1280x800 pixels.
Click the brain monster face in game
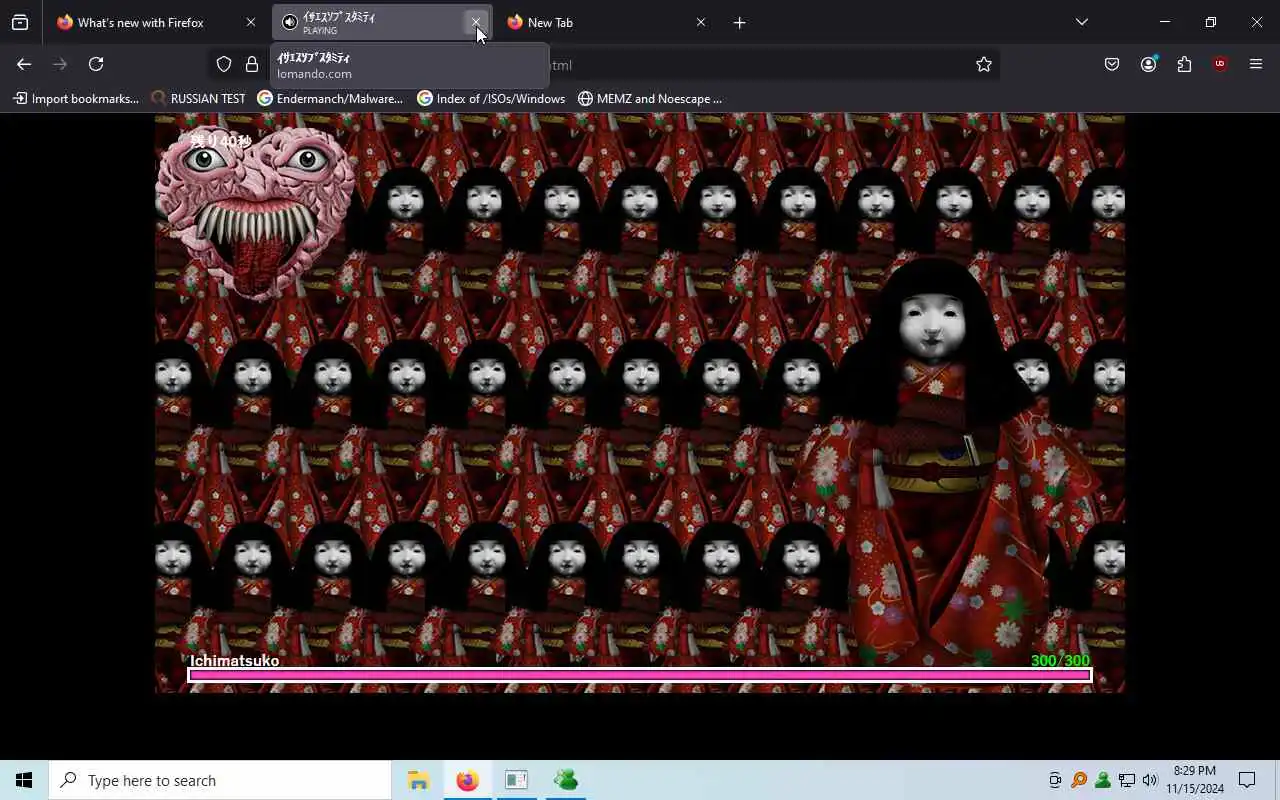click(x=254, y=212)
